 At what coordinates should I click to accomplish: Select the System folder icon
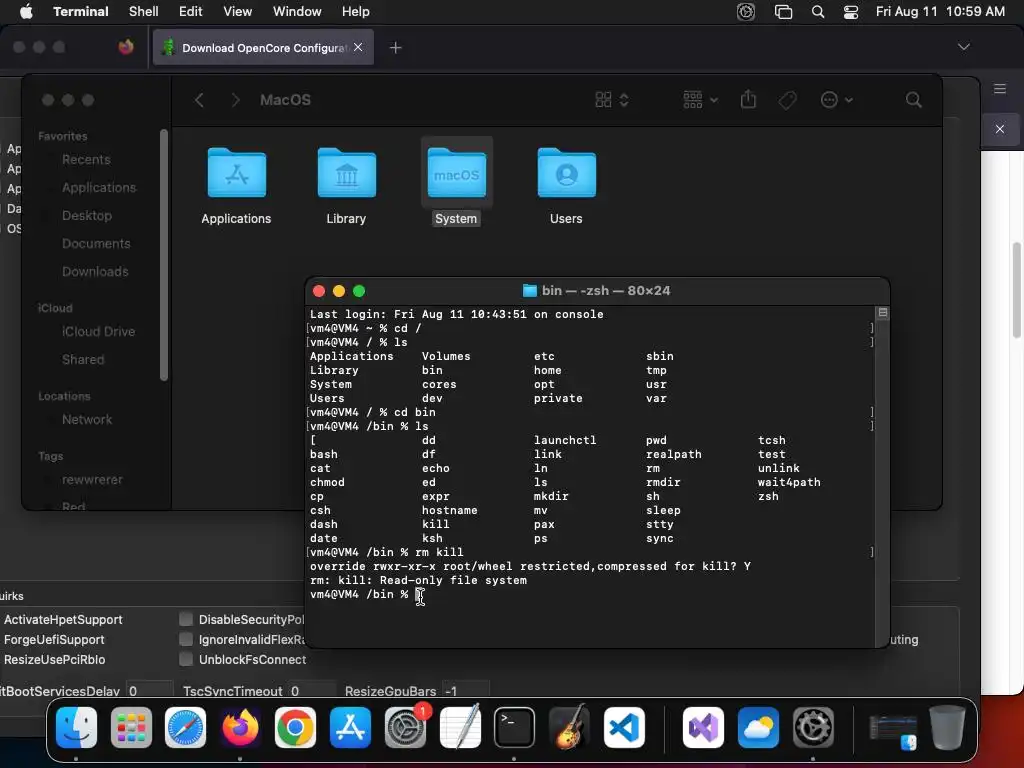(x=456, y=173)
